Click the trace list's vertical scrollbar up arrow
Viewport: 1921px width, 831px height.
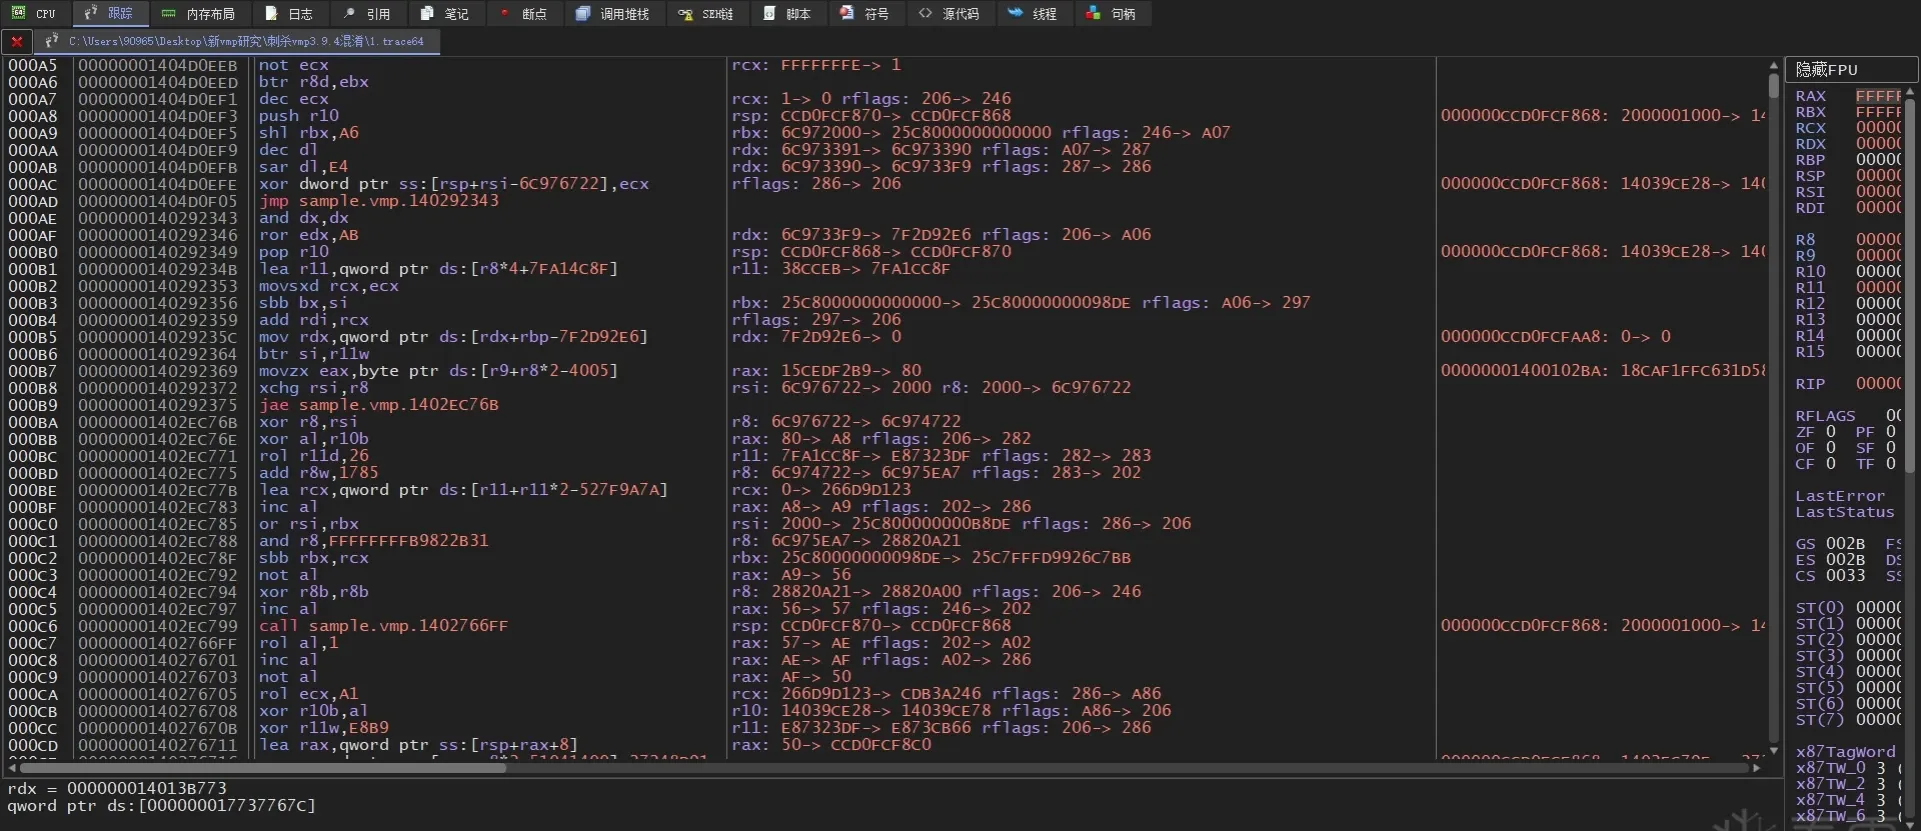click(1774, 66)
